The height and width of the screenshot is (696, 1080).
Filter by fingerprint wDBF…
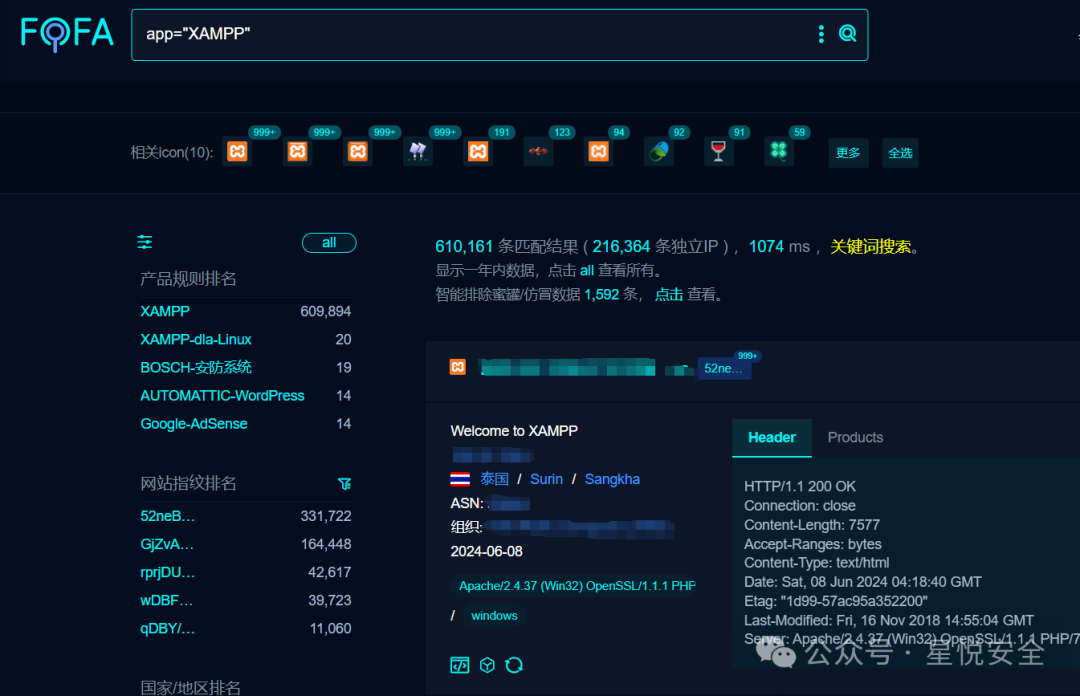point(167,601)
